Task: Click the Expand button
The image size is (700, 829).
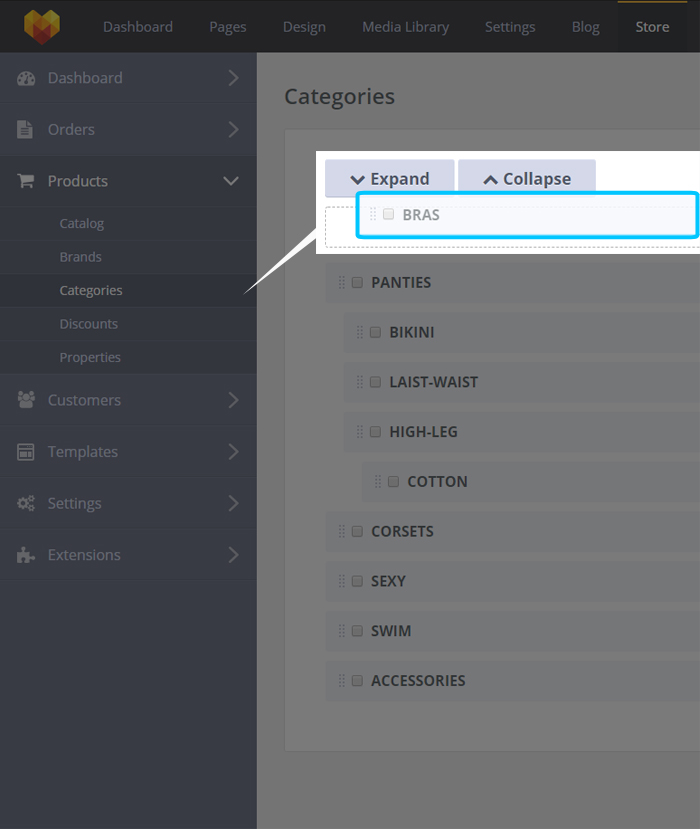Action: pyautogui.click(x=390, y=179)
